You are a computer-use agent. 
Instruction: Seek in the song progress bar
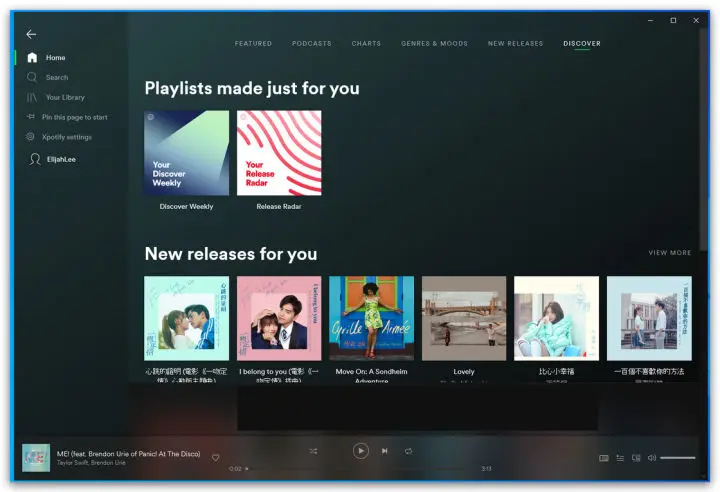pyautogui.click(x=362, y=469)
